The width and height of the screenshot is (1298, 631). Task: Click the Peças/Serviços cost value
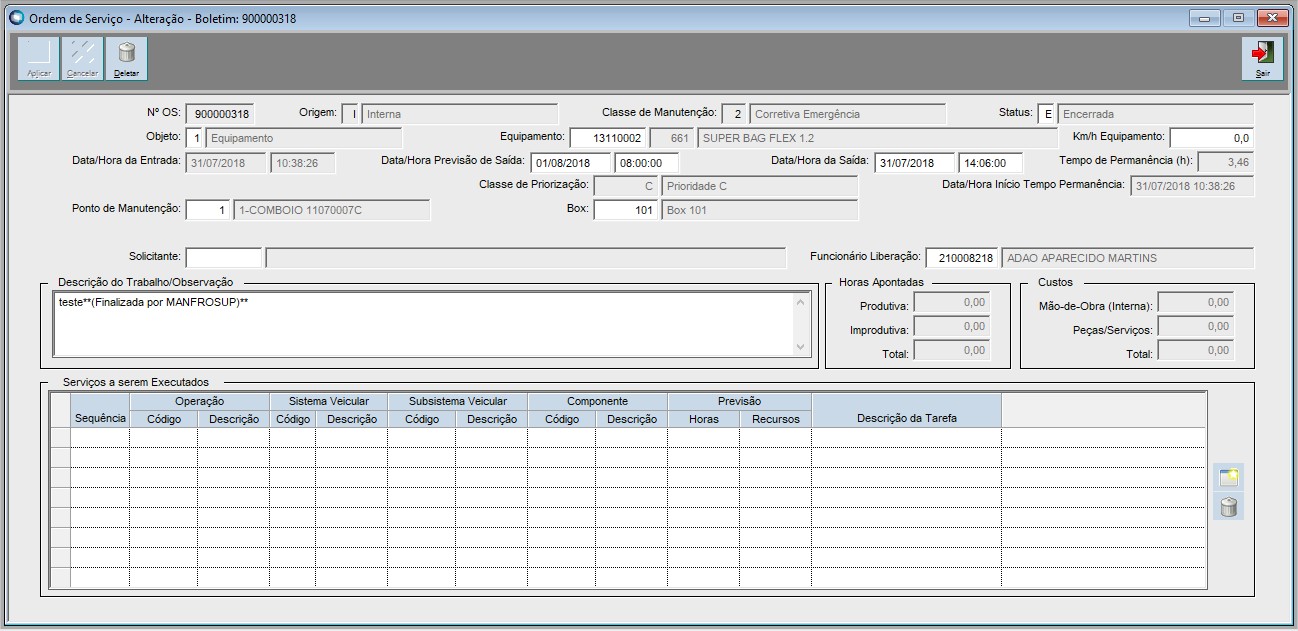(x=1196, y=326)
